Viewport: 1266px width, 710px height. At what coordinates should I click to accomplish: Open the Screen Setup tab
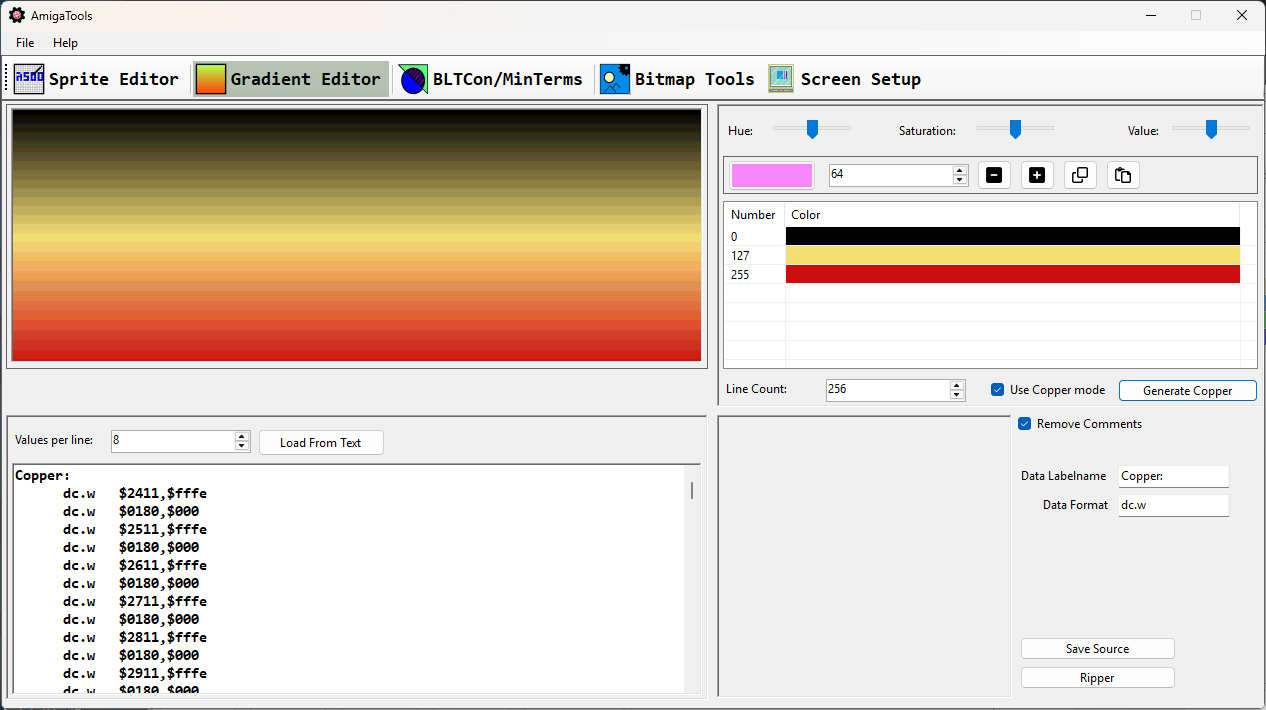[x=845, y=79]
